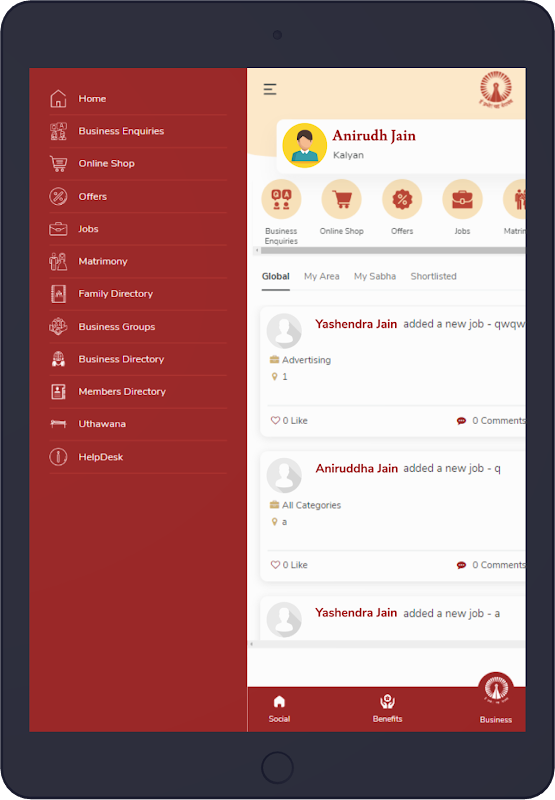This screenshot has width=555, height=800.
Task: Open Matrimony in the side menu
Action: (x=138, y=261)
